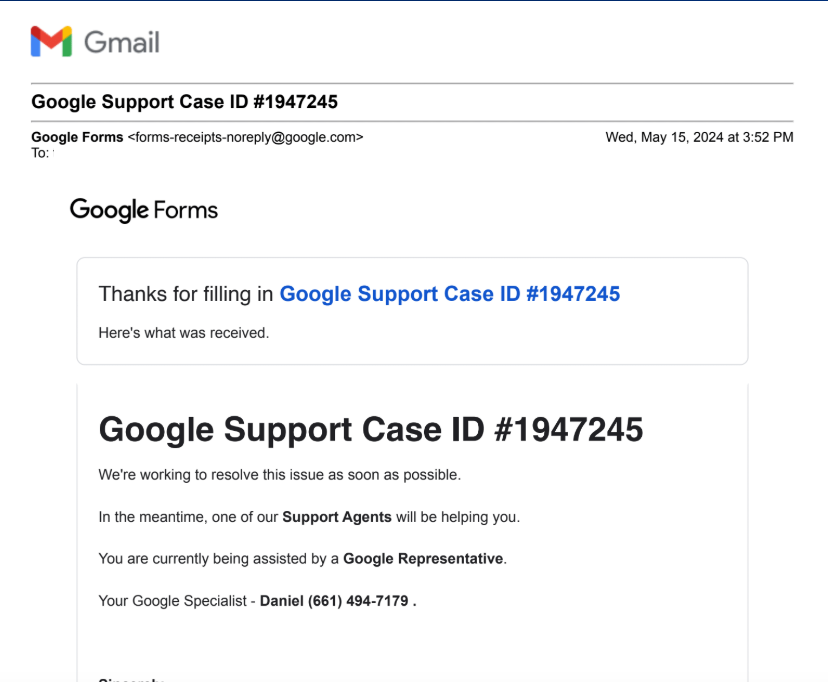Click the Gmail M logo icon
Screen dimensions: 828x682
[x=51, y=42]
